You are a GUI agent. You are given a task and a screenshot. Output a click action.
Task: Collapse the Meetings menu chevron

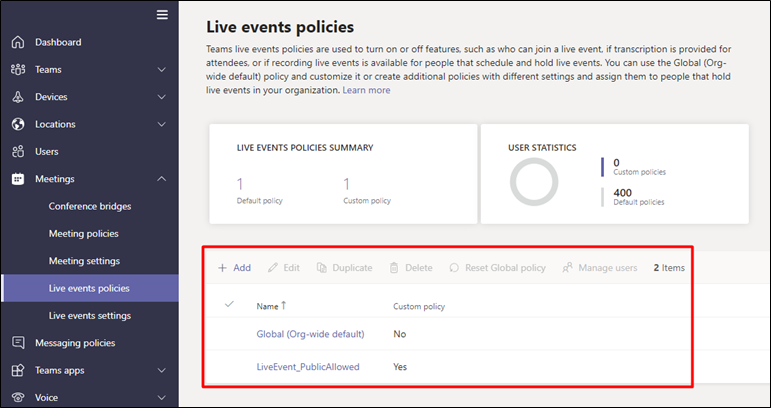coord(161,179)
